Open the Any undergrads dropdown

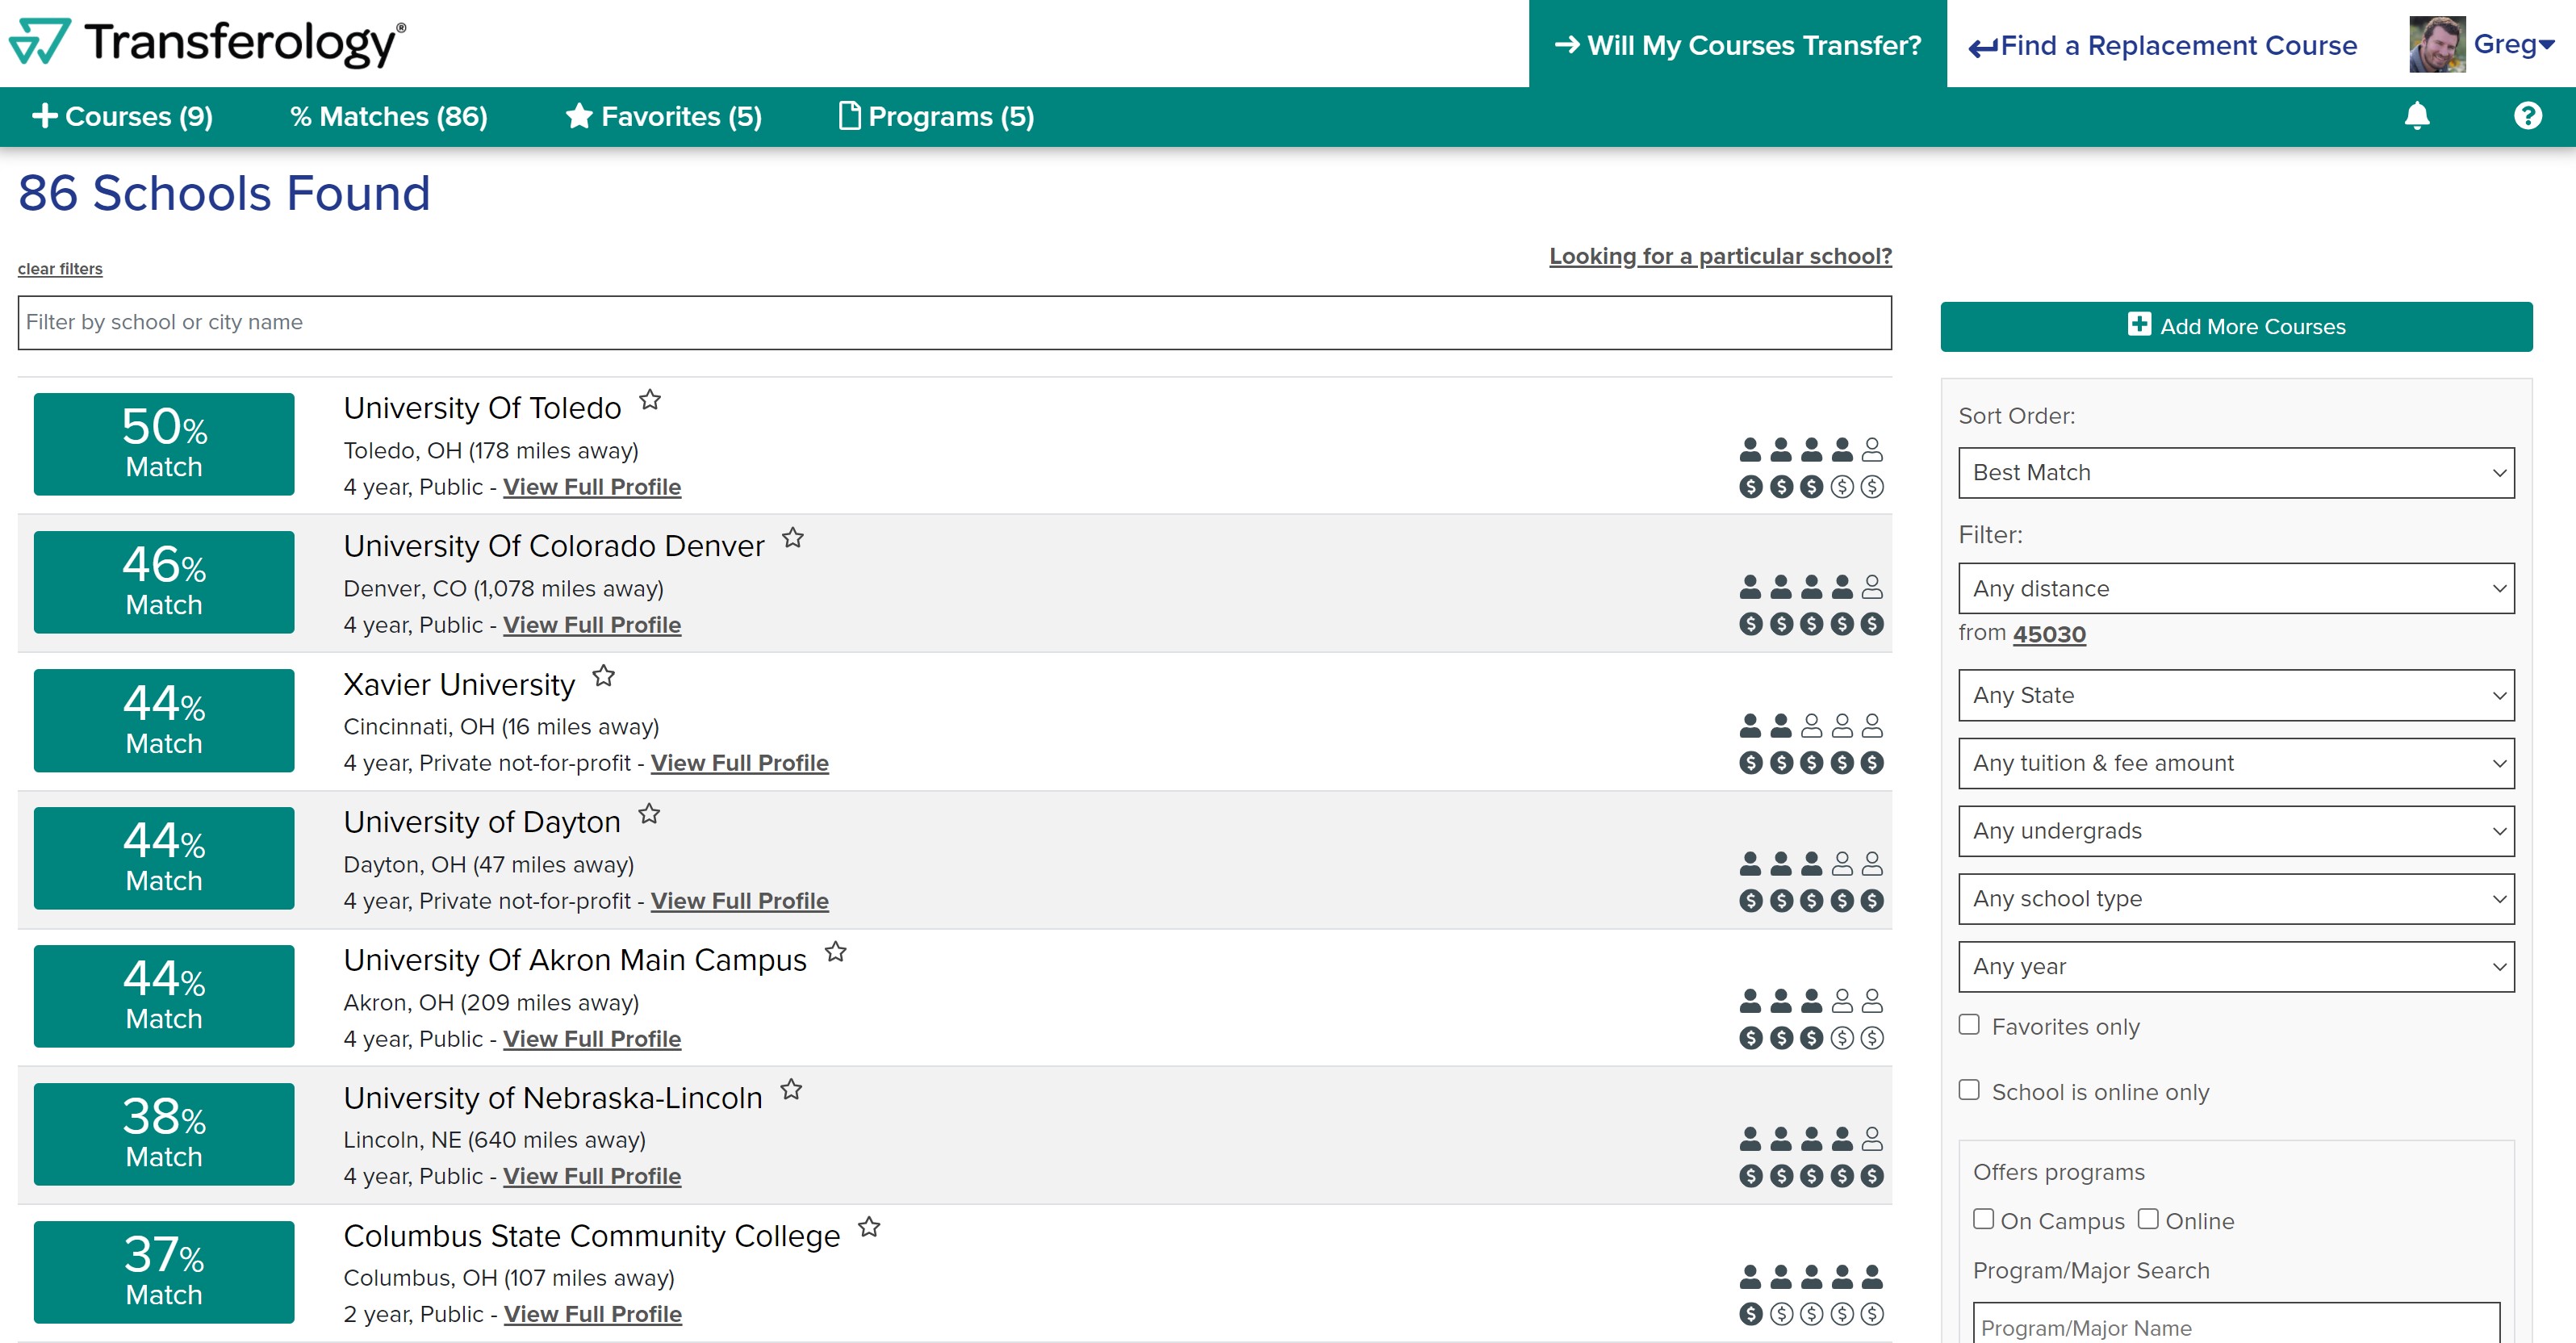click(2236, 831)
